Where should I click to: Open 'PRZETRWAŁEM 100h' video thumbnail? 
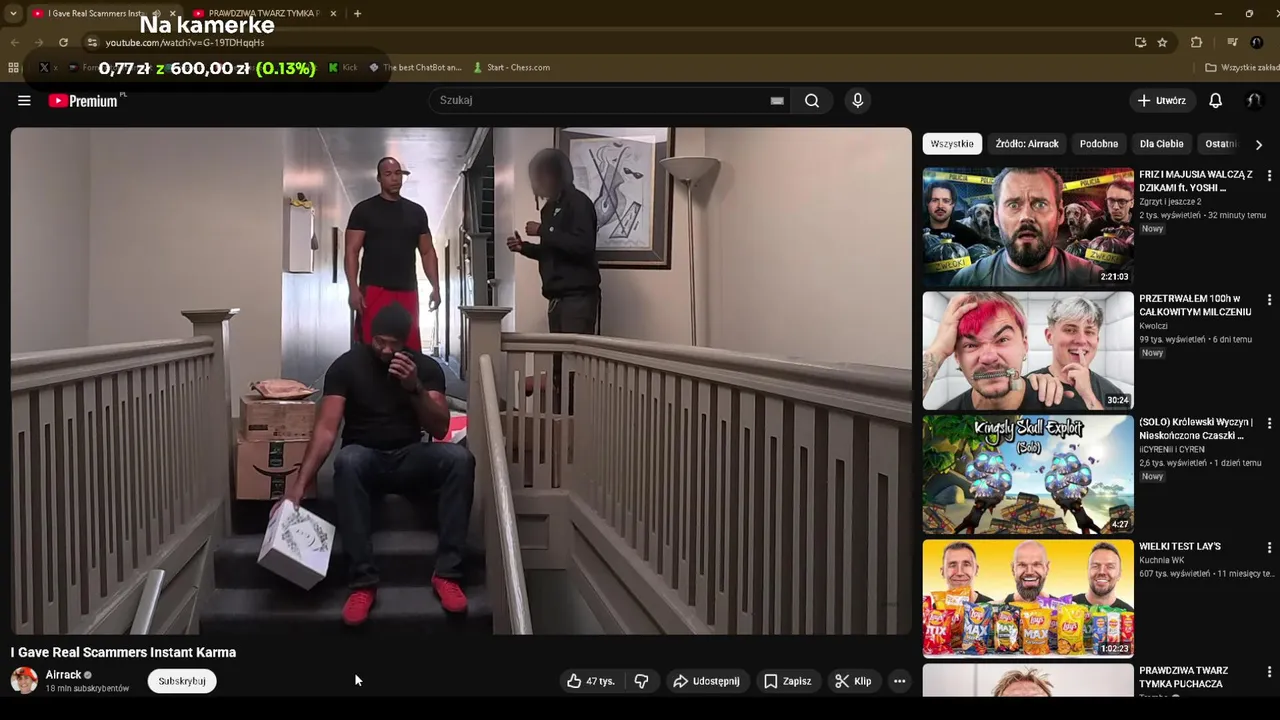coord(1028,351)
